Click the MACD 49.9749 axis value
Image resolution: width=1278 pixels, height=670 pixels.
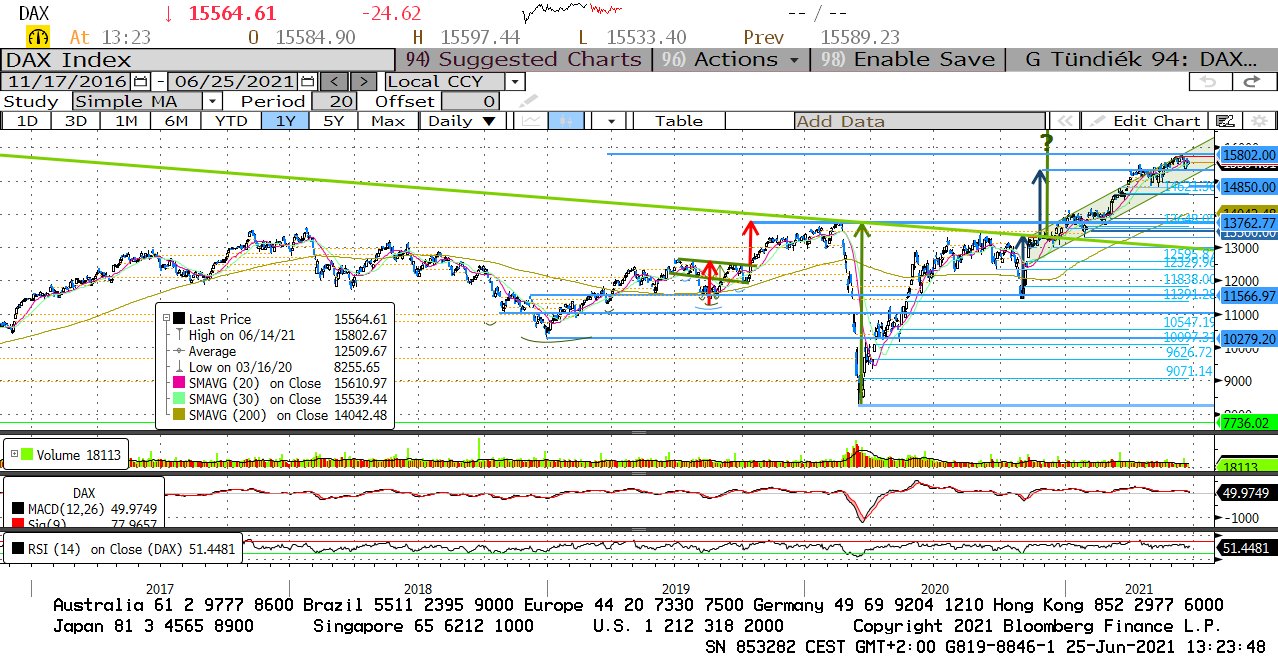pyautogui.click(x=1247, y=493)
